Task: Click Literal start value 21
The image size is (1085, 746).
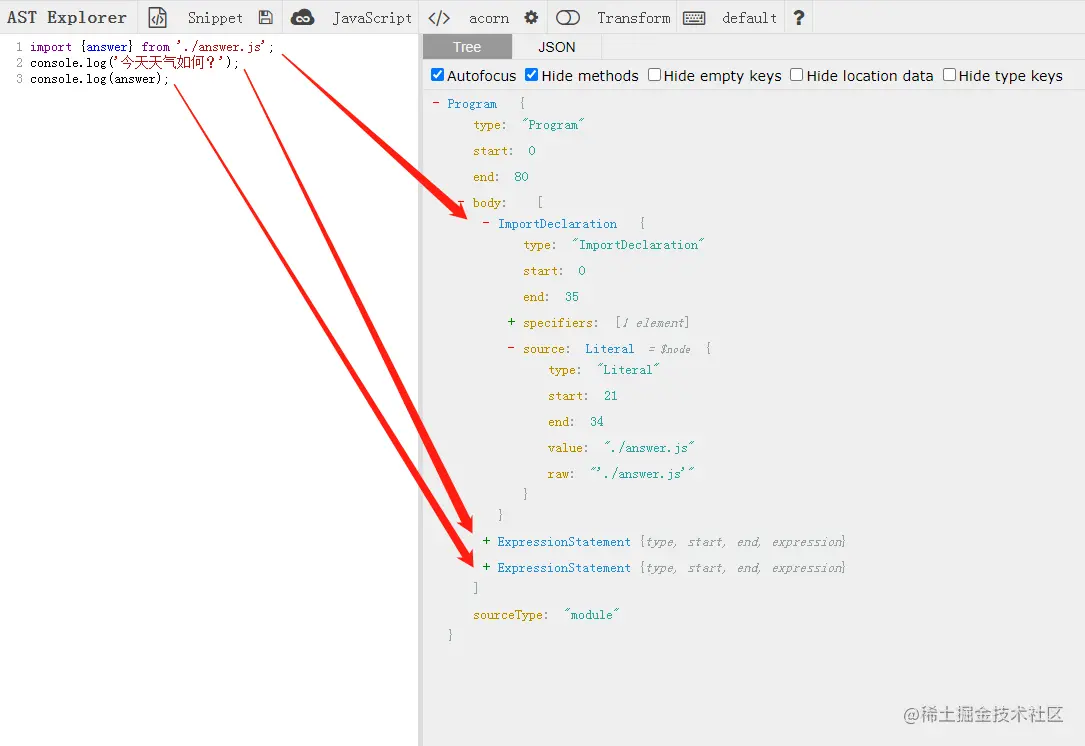Action: [x=610, y=396]
